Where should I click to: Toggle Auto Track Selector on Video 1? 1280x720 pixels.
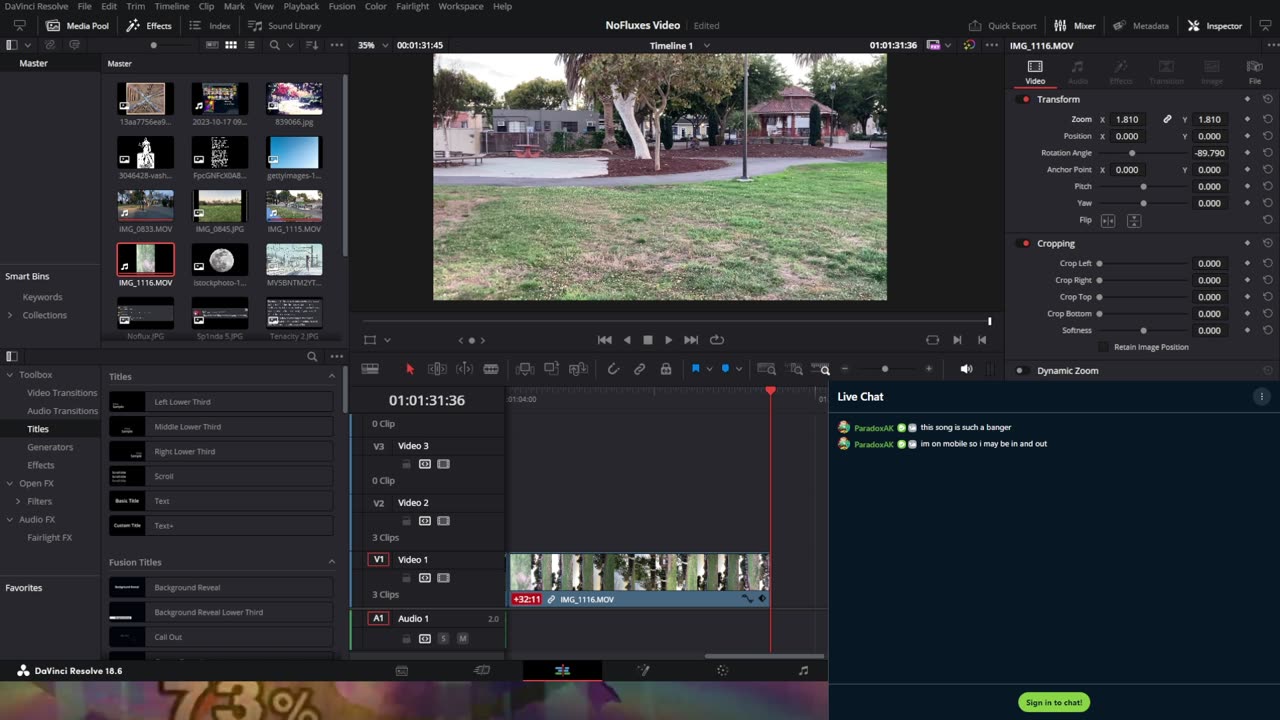[425, 578]
